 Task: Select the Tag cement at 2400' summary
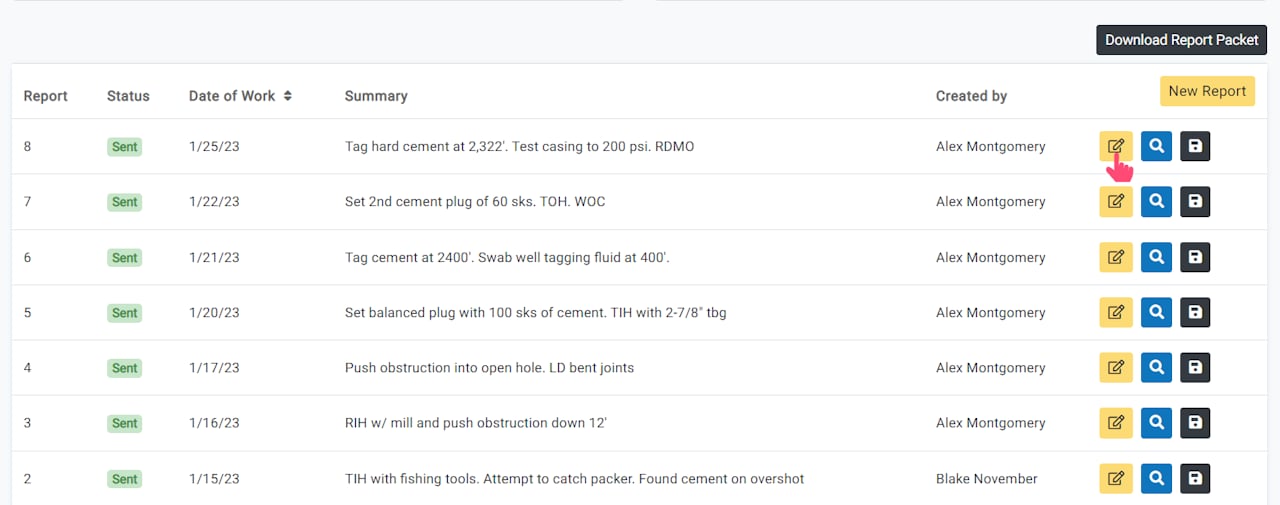click(507, 257)
